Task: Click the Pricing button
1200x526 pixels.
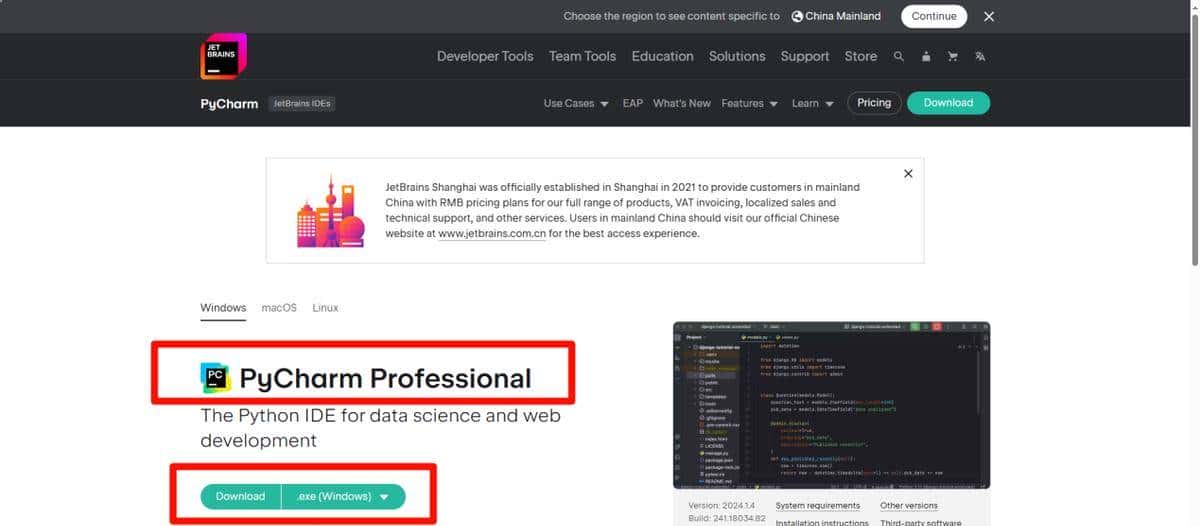Action: click(x=874, y=103)
